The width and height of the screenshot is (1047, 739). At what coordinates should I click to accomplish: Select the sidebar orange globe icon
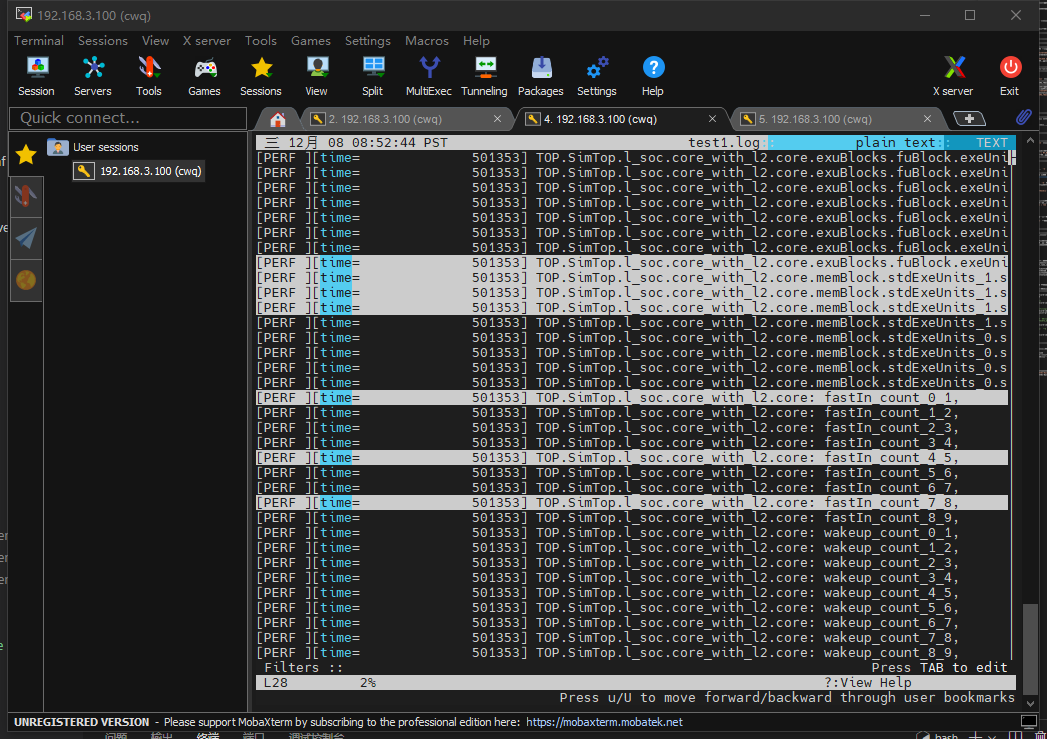pos(26,280)
